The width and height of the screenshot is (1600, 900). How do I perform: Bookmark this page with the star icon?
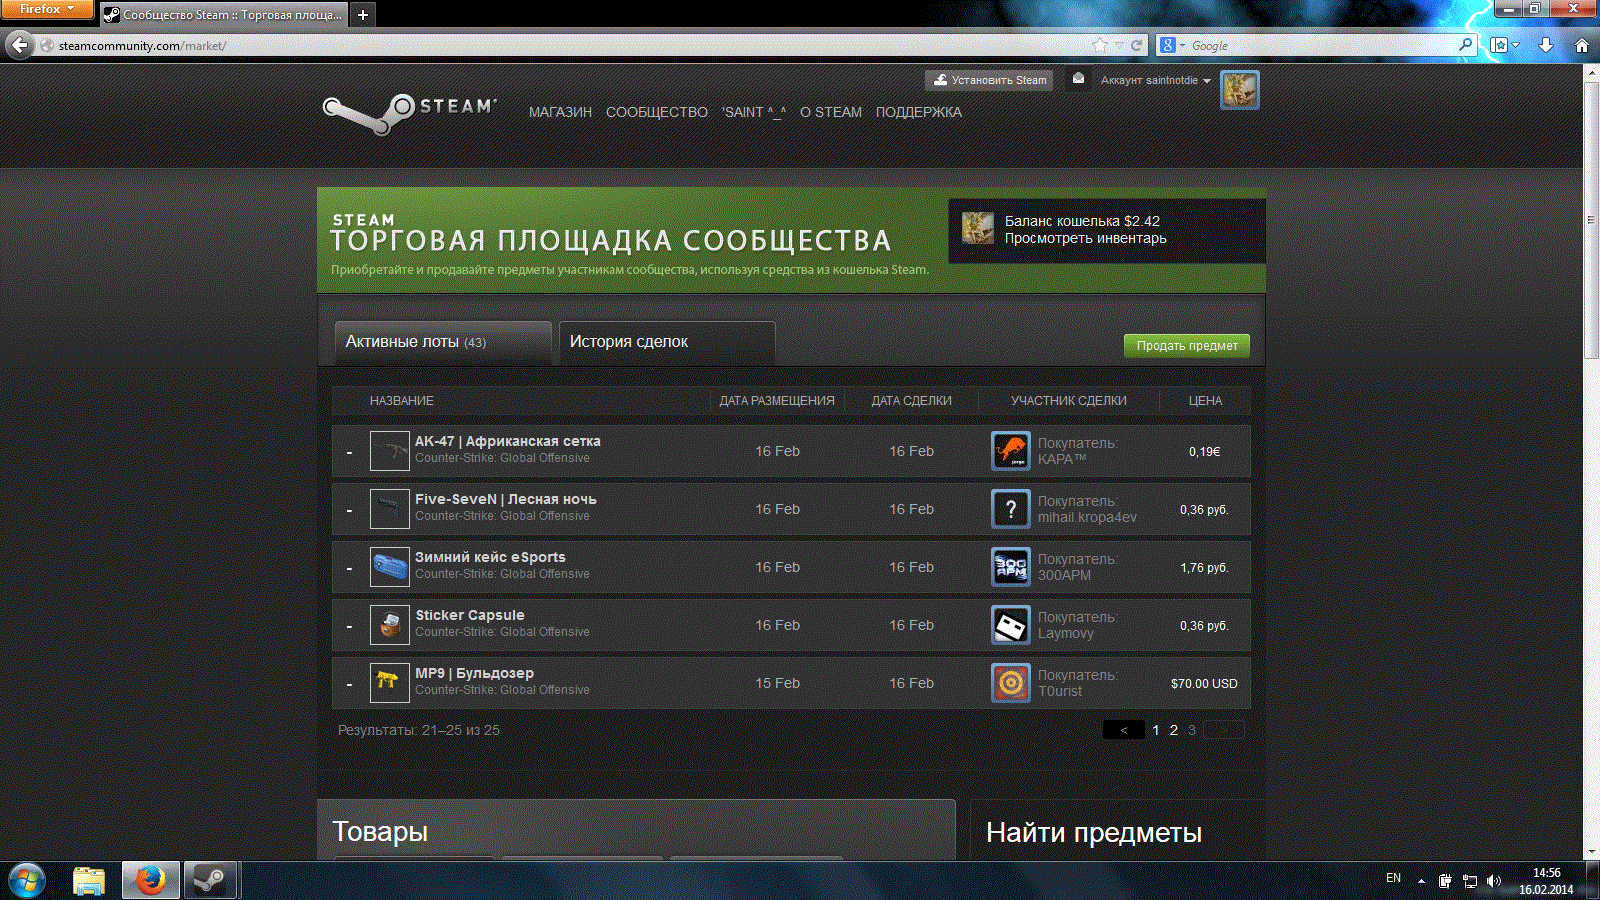click(x=1100, y=45)
